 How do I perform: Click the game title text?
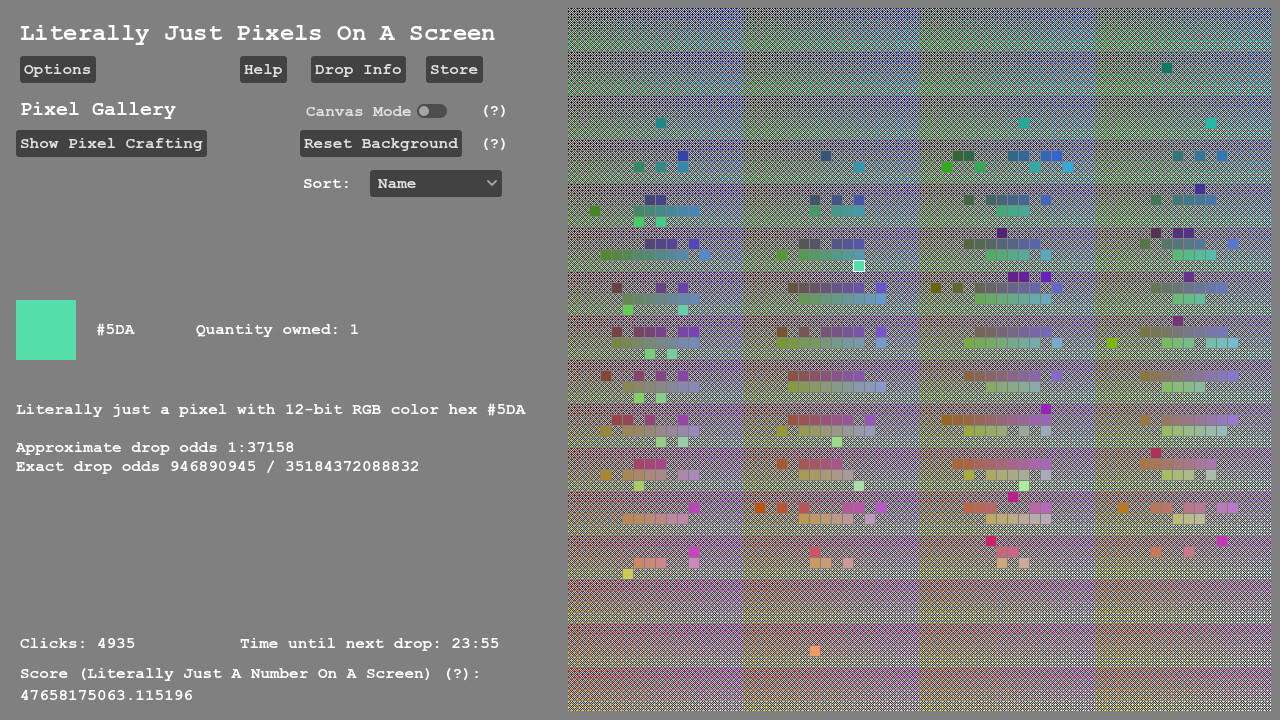(257, 33)
